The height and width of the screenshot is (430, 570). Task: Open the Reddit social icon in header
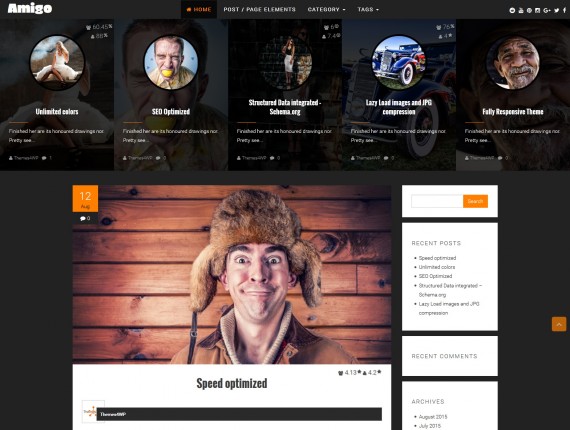click(x=512, y=11)
